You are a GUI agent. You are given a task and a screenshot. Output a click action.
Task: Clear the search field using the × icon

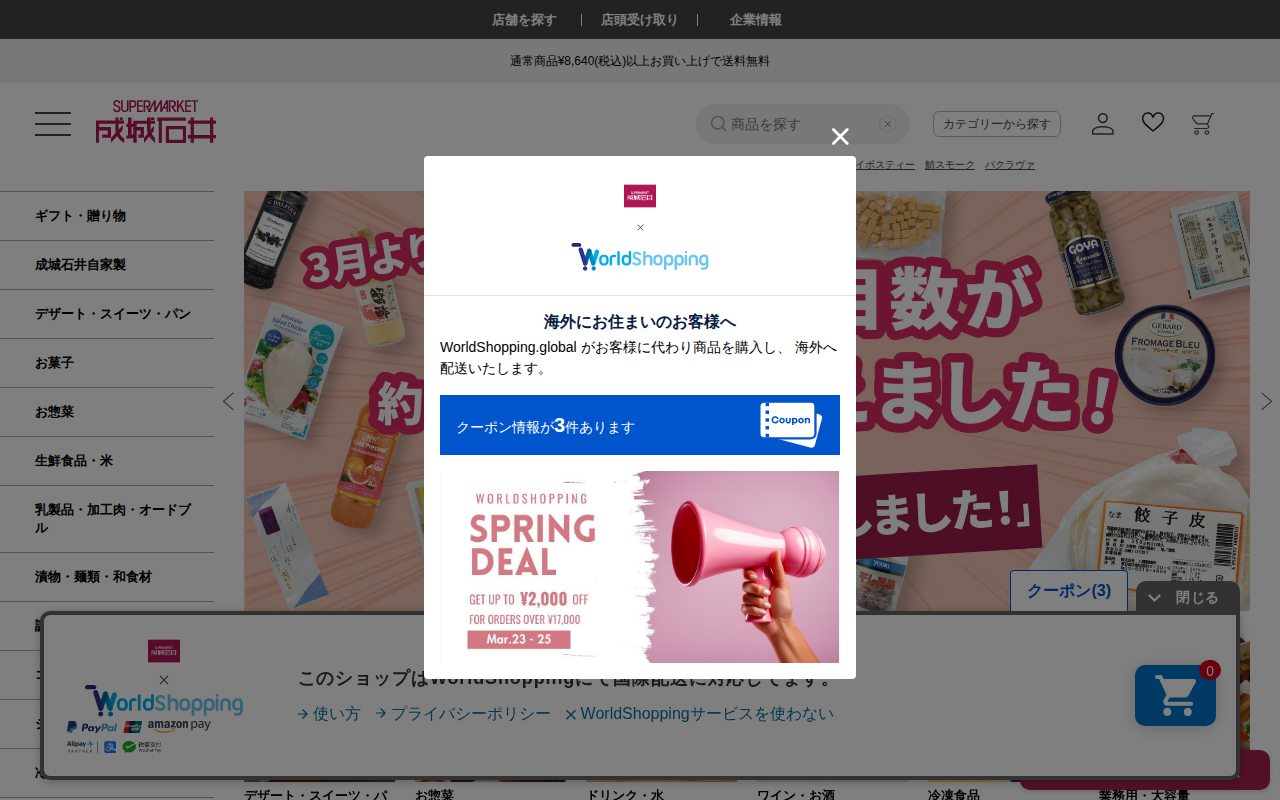pyautogui.click(x=888, y=123)
